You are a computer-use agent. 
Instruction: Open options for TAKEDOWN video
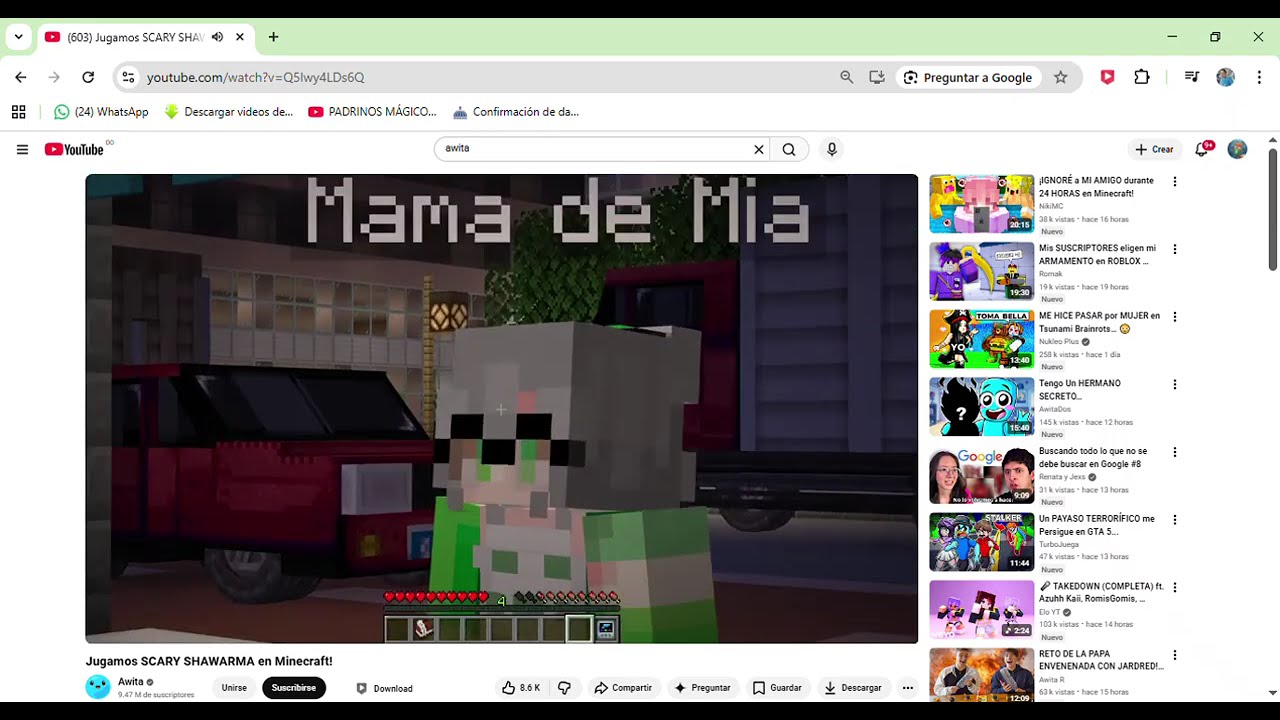pos(1175,587)
